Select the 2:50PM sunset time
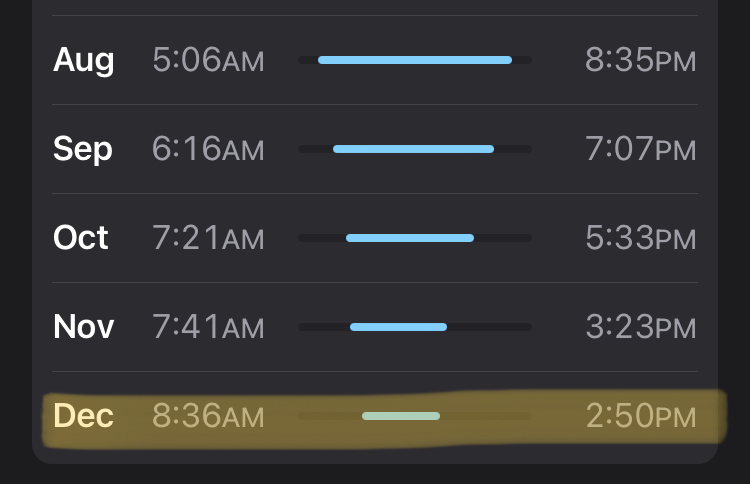 [x=640, y=417]
